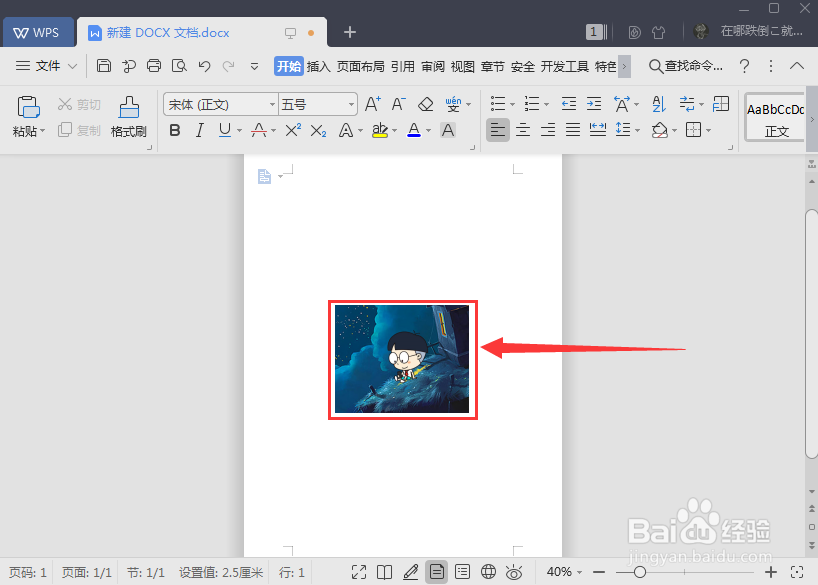The height and width of the screenshot is (585, 818).
Task: Apply subscript X₂ formatting
Action: (x=318, y=130)
